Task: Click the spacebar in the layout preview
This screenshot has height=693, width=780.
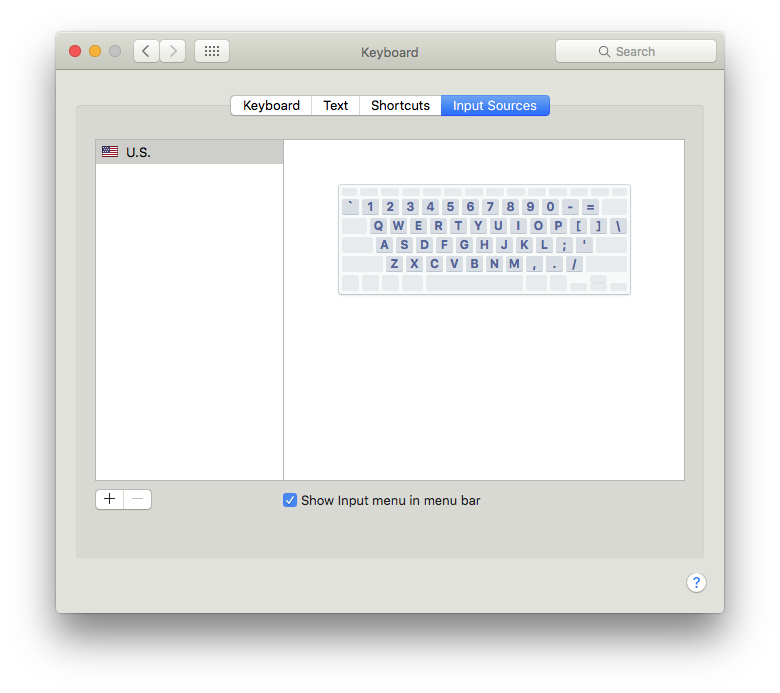Action: tap(475, 283)
